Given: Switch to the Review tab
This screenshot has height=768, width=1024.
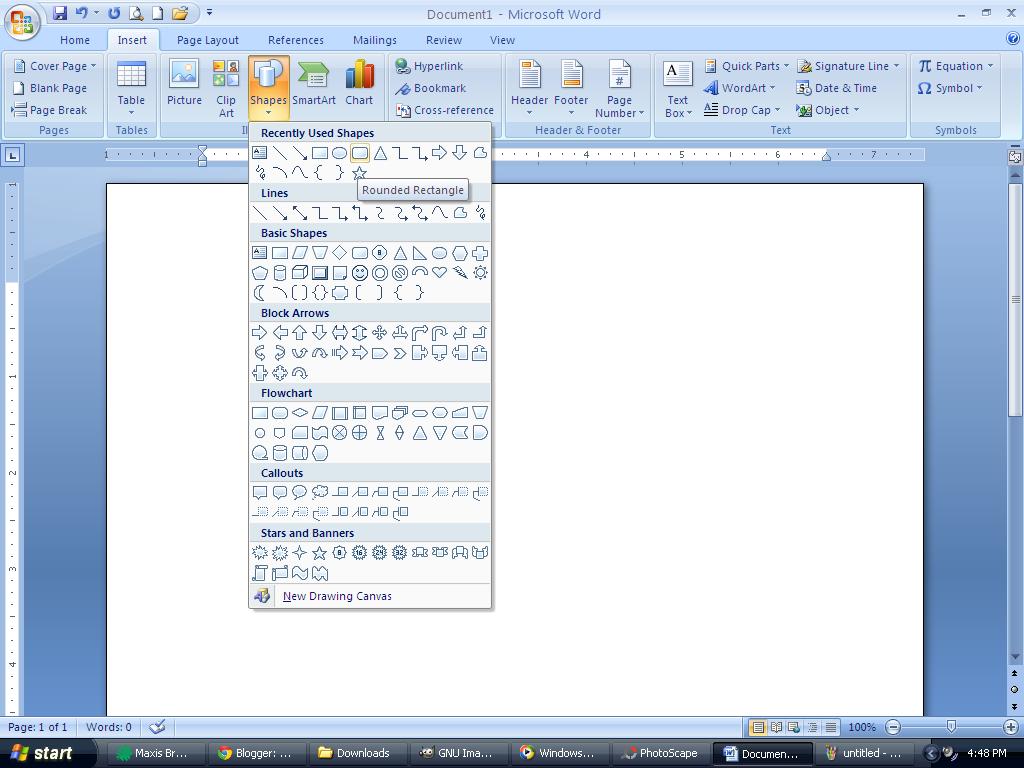Looking at the screenshot, I should (444, 40).
